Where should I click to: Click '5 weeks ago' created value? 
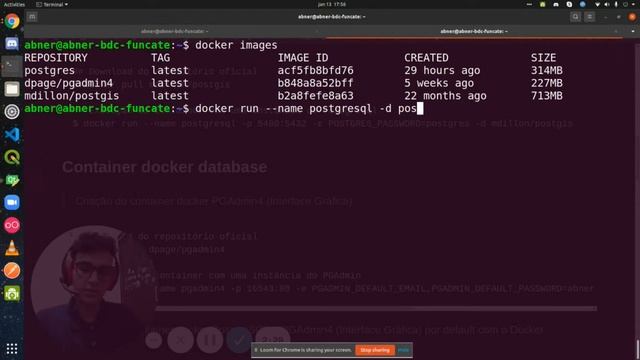(x=439, y=83)
